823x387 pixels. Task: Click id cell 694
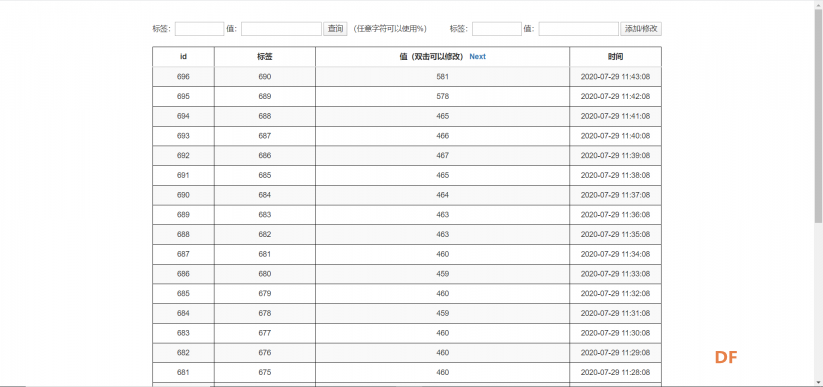tap(183, 116)
